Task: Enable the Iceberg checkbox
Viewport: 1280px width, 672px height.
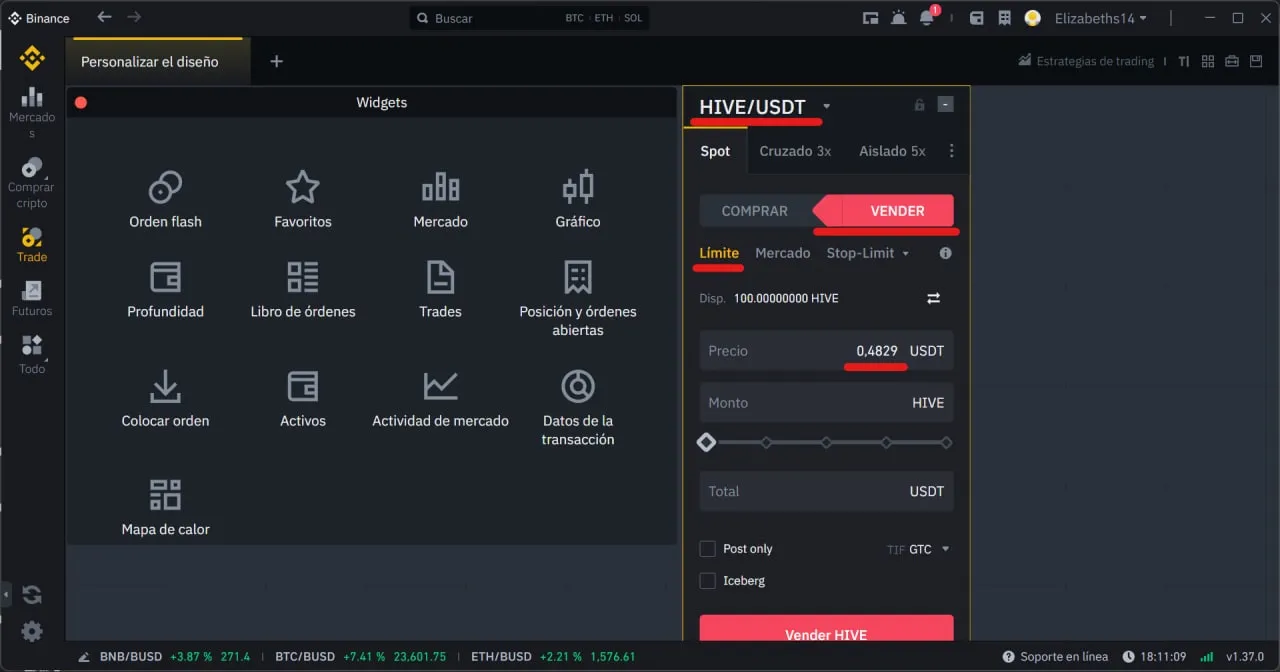Action: click(708, 580)
